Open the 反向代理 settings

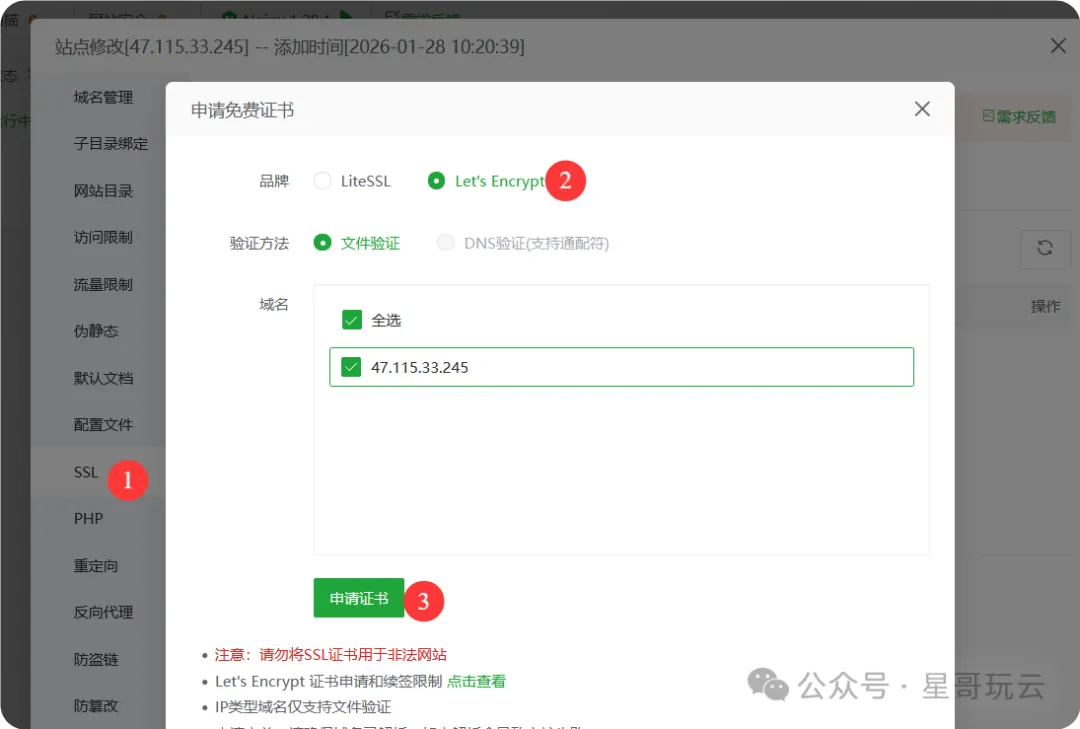click(x=104, y=612)
